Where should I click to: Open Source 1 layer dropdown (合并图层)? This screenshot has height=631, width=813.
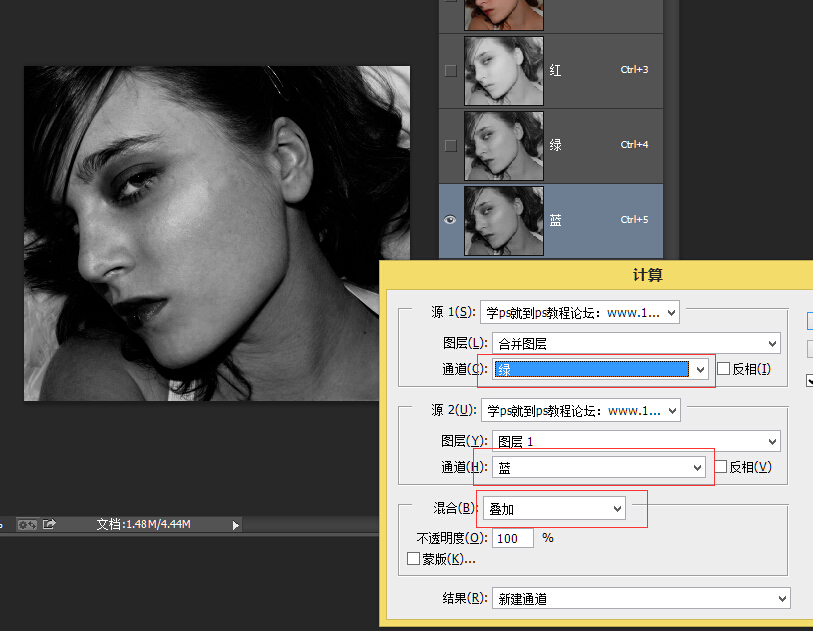pyautogui.click(x=637, y=344)
